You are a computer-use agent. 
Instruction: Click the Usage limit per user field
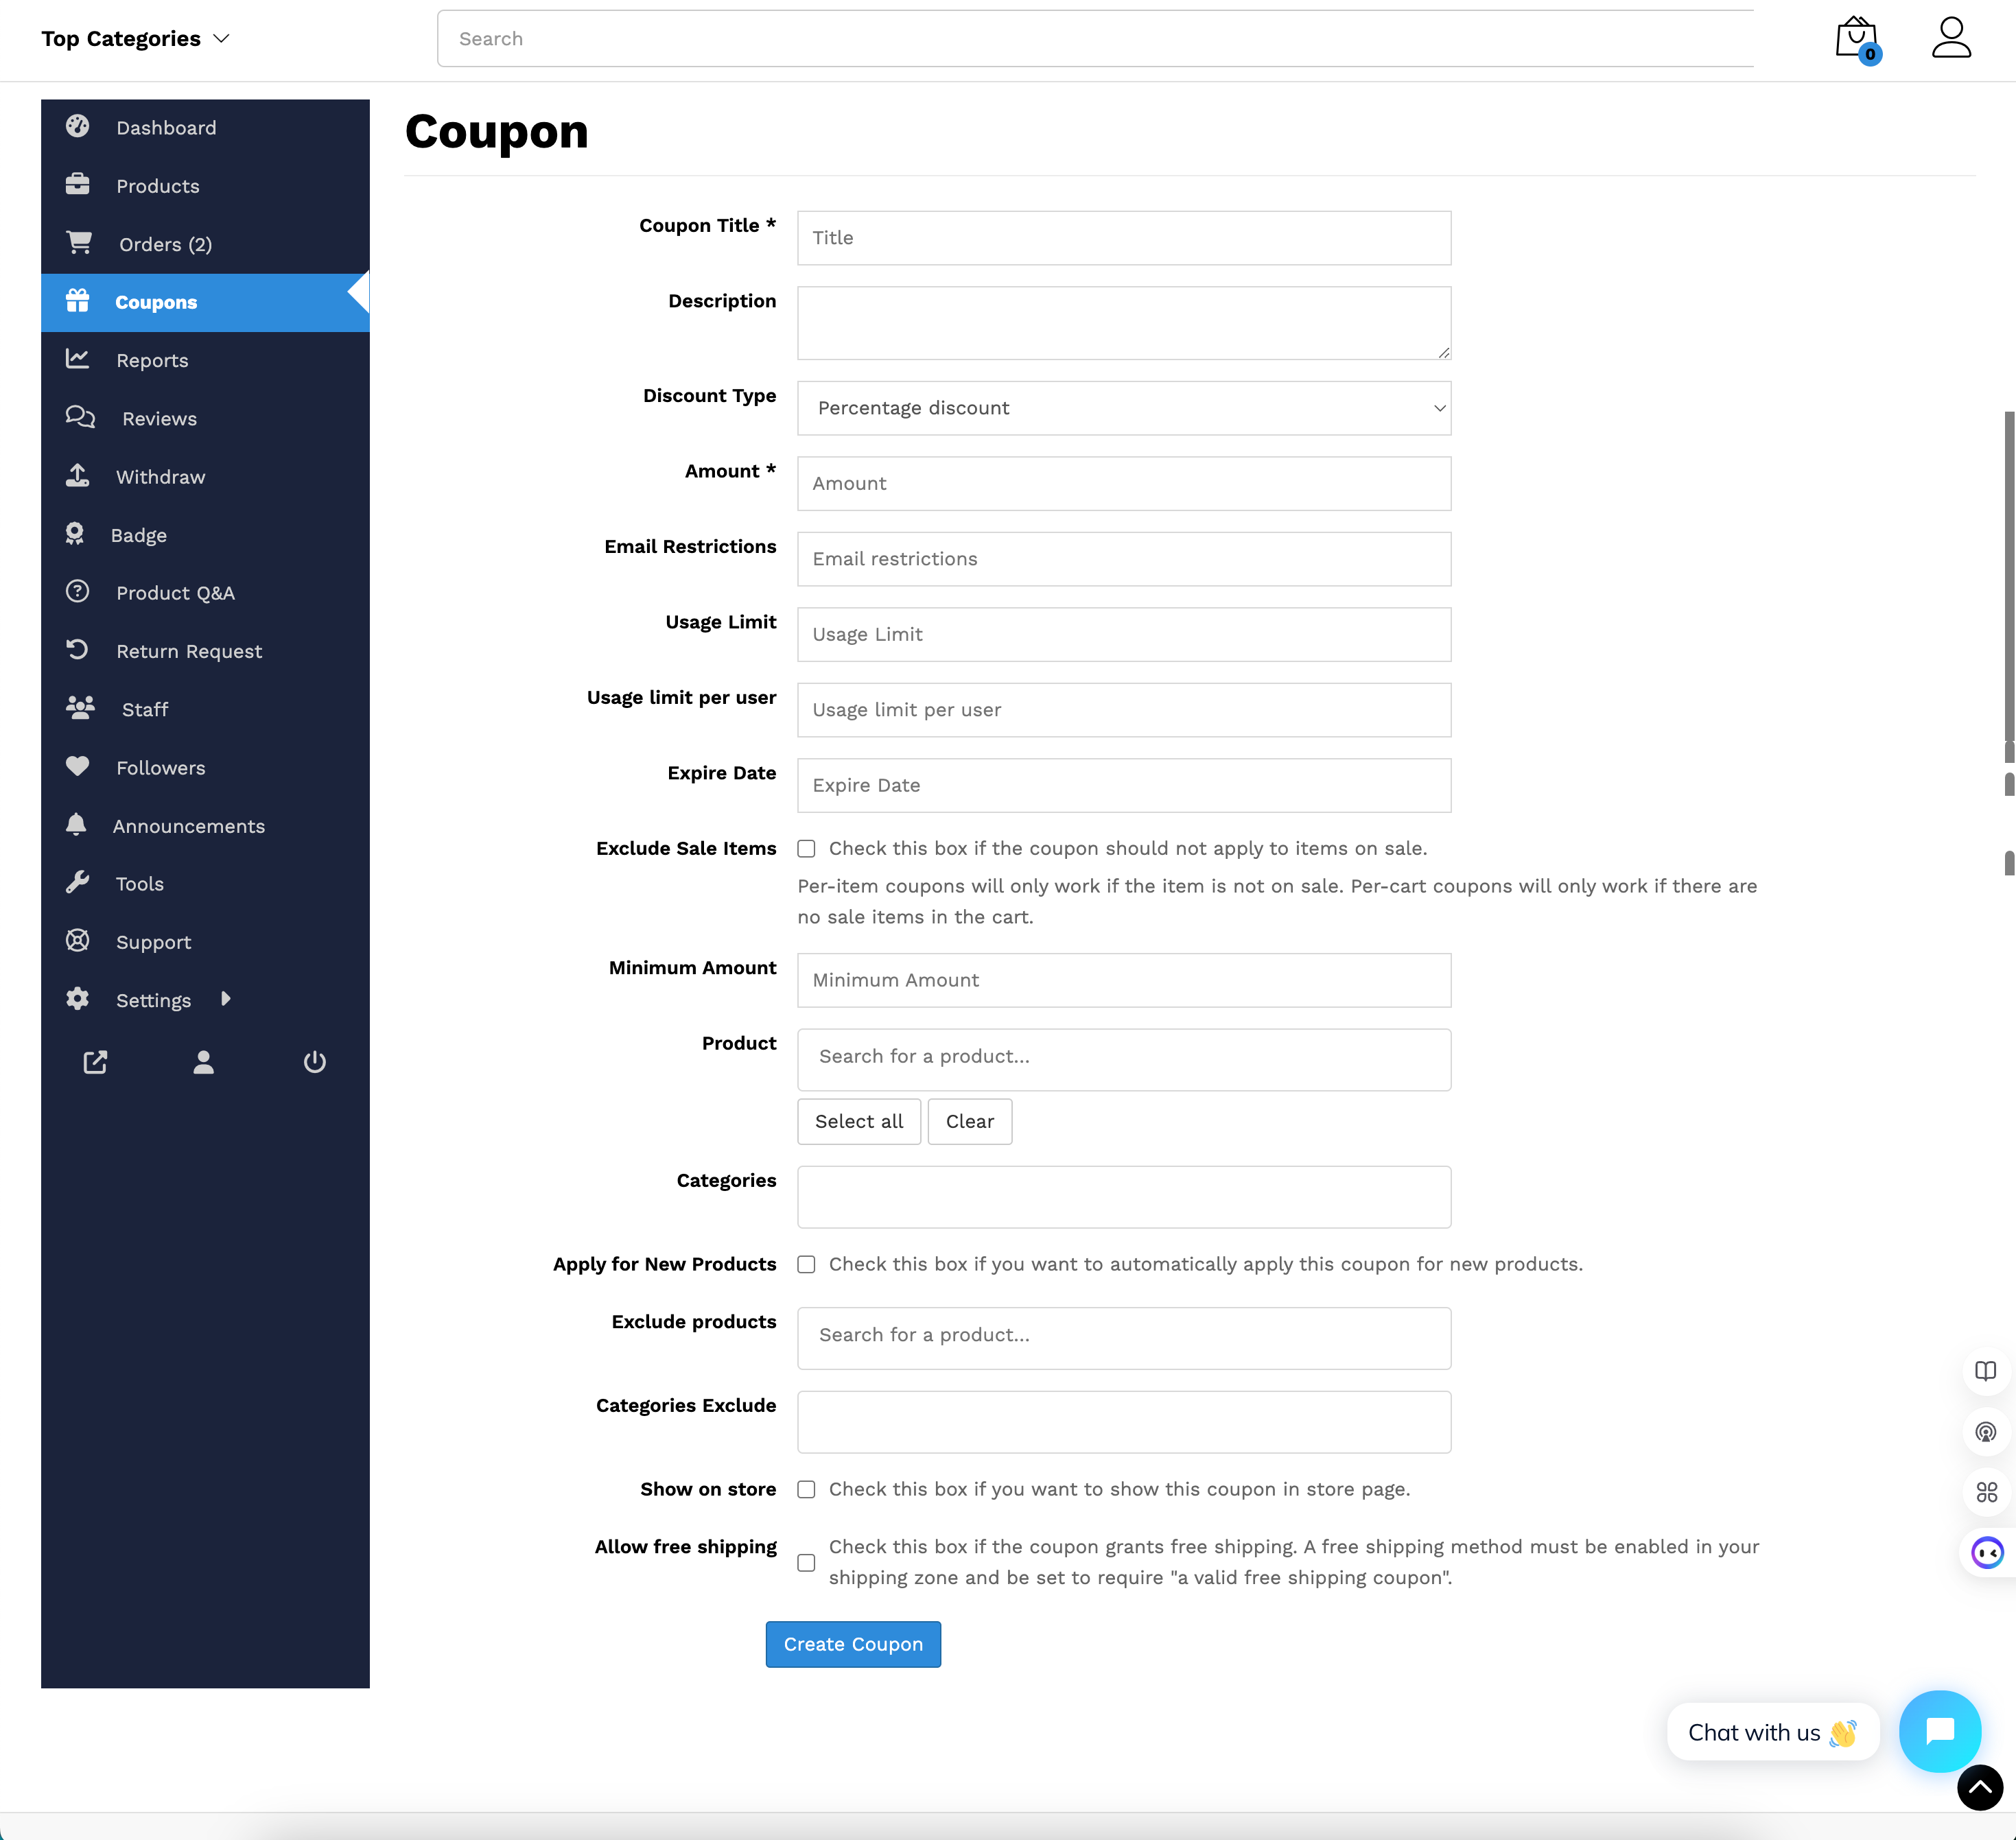pyautogui.click(x=1124, y=710)
